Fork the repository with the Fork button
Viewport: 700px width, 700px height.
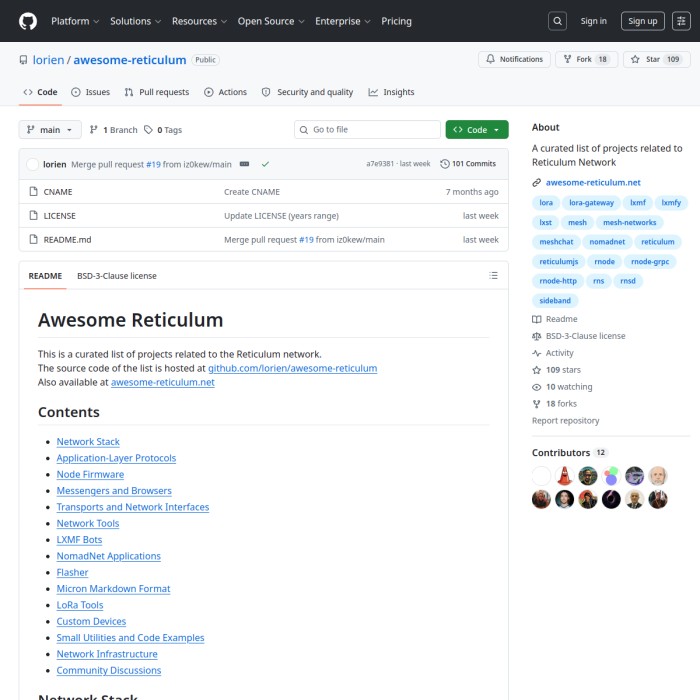coord(586,59)
